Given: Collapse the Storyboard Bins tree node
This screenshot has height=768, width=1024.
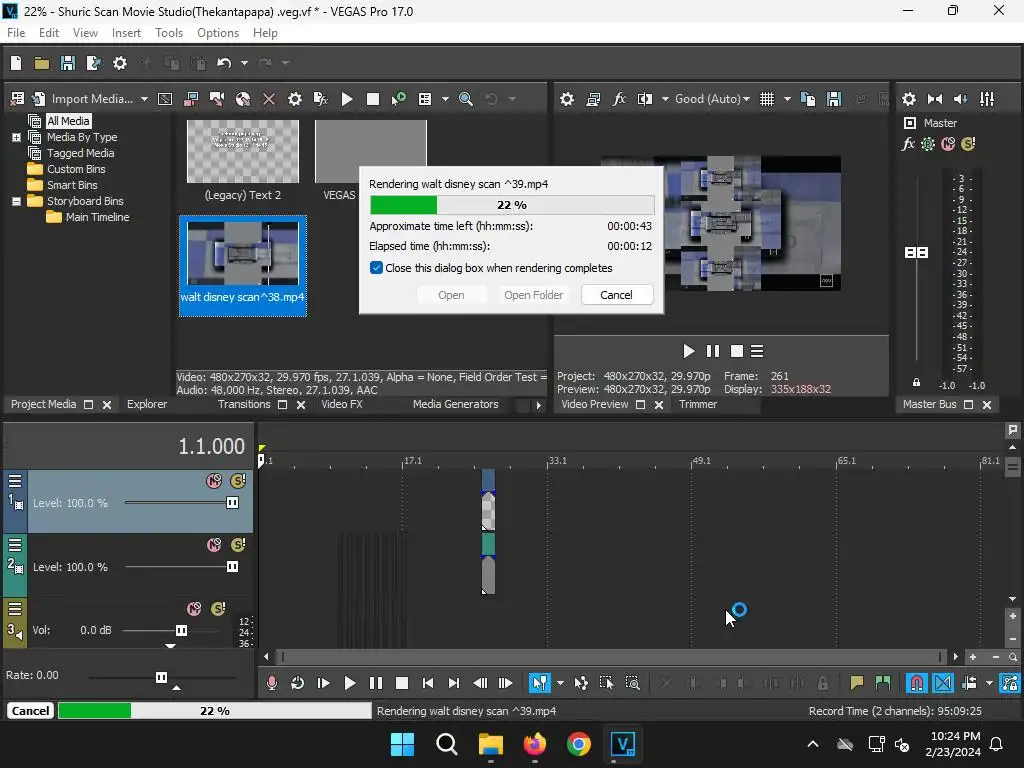Looking at the screenshot, I should pyautogui.click(x=16, y=201).
